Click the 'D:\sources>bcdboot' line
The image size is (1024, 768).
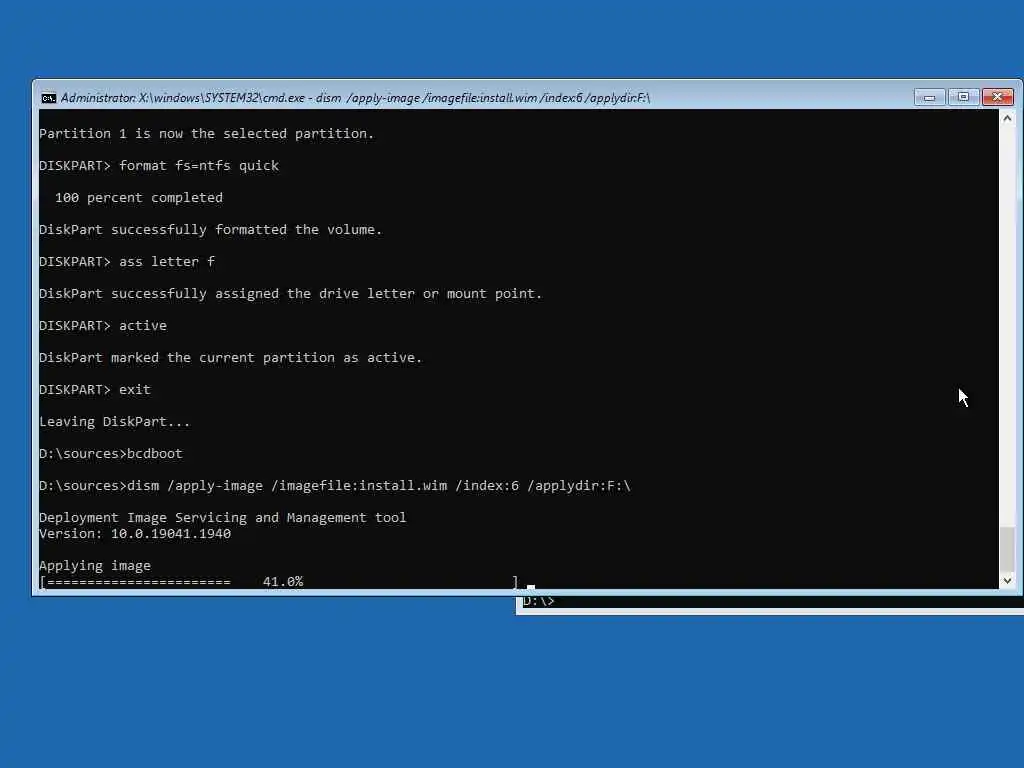(x=110, y=453)
